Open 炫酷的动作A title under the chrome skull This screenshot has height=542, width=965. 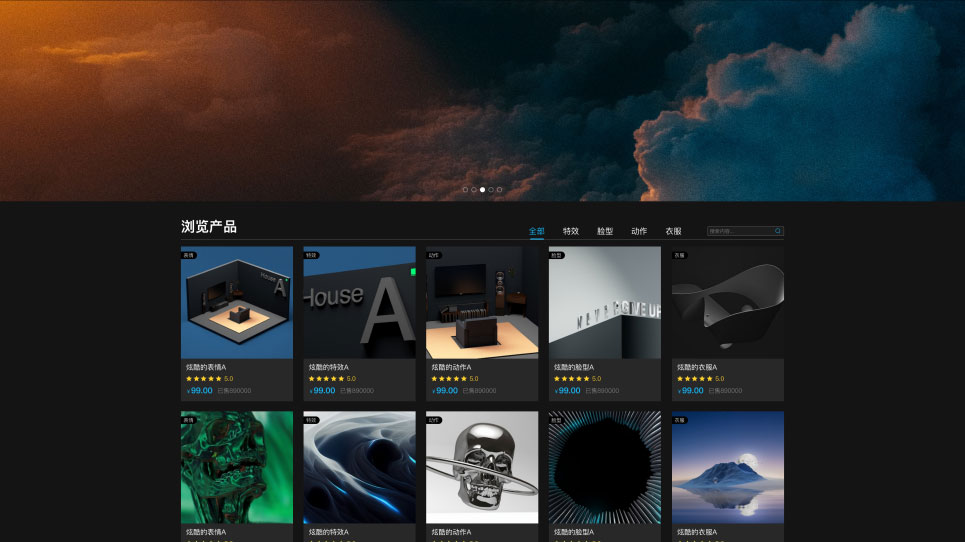[452, 532]
